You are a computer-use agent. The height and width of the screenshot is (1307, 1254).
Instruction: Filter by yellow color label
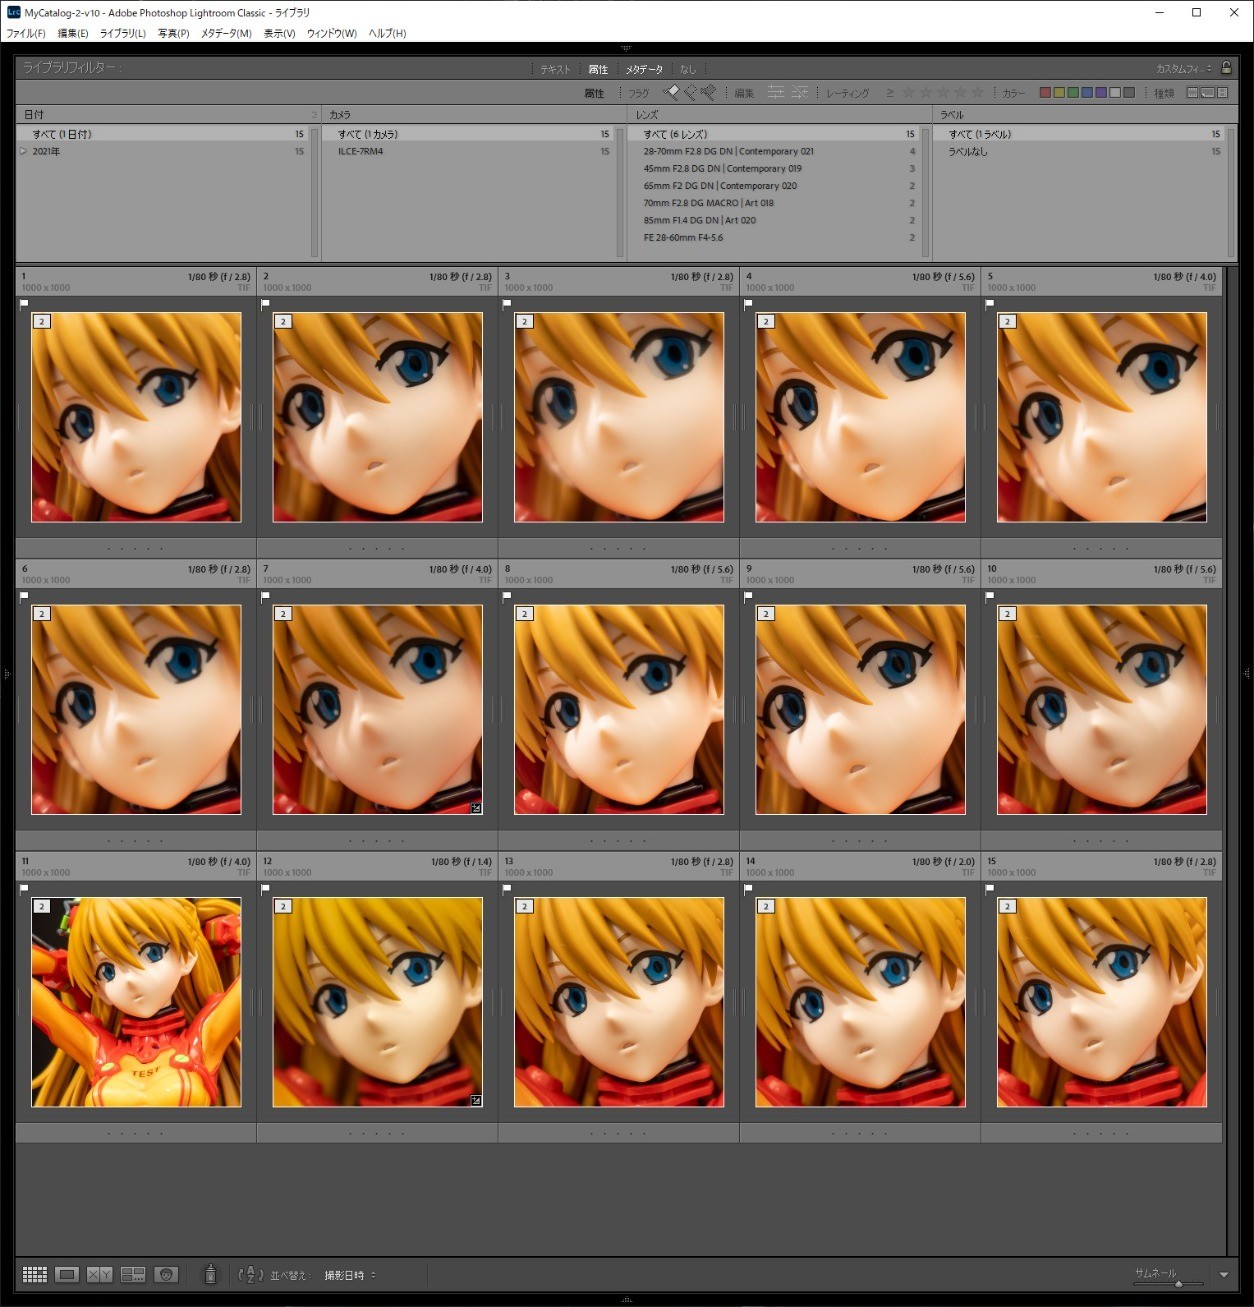point(1059,93)
